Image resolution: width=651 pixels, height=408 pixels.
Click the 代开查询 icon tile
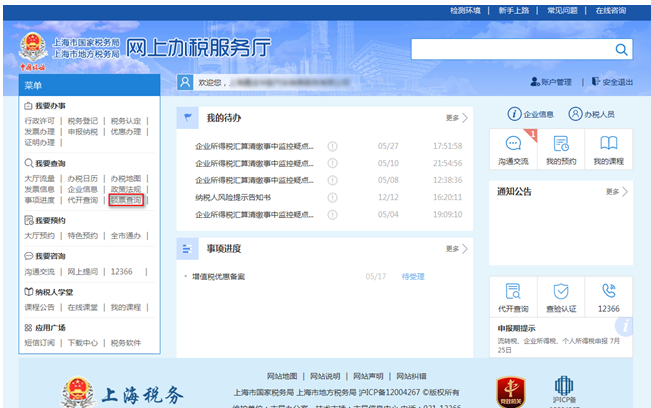[513, 297]
